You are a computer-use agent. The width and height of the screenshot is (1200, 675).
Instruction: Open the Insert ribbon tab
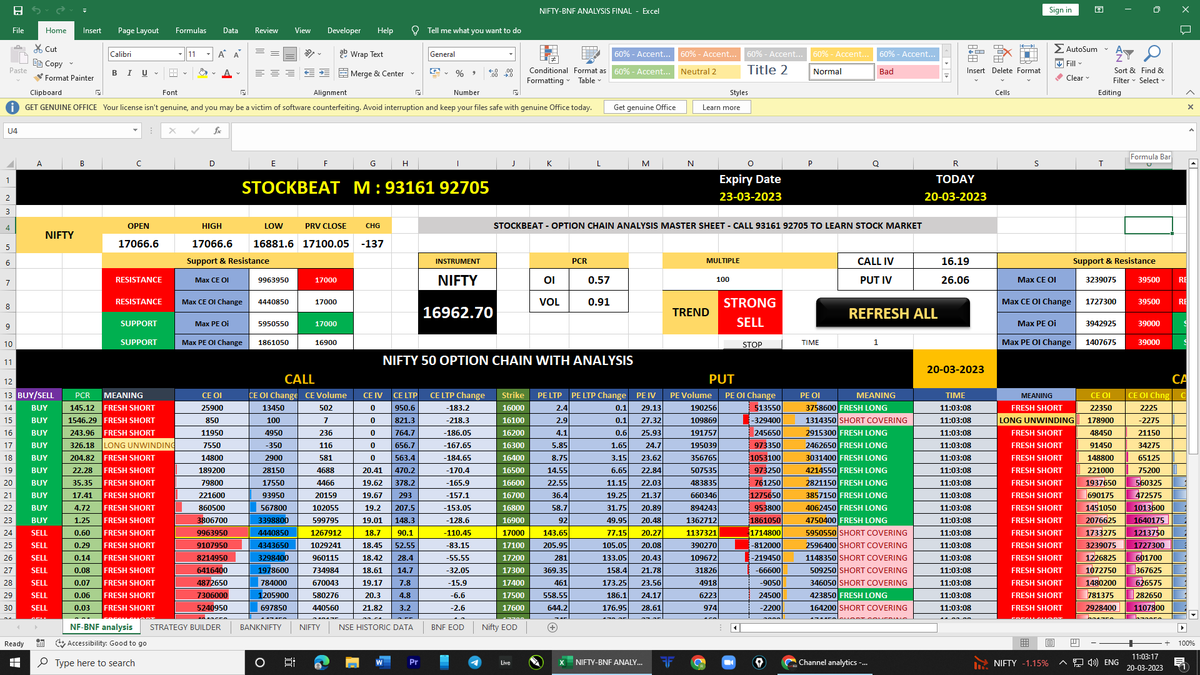click(x=91, y=31)
